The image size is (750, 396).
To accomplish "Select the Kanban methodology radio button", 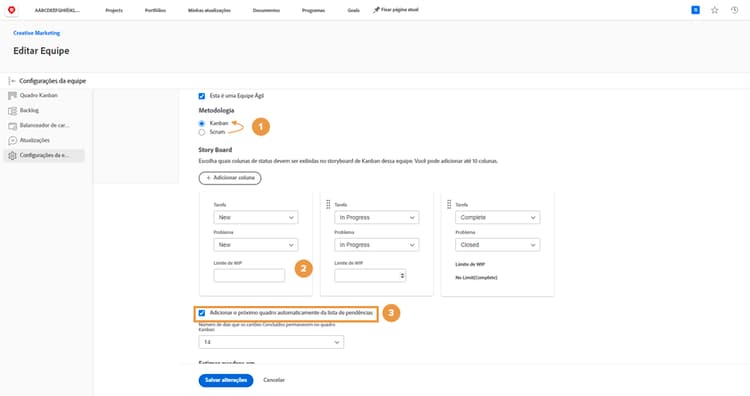I will coord(202,123).
